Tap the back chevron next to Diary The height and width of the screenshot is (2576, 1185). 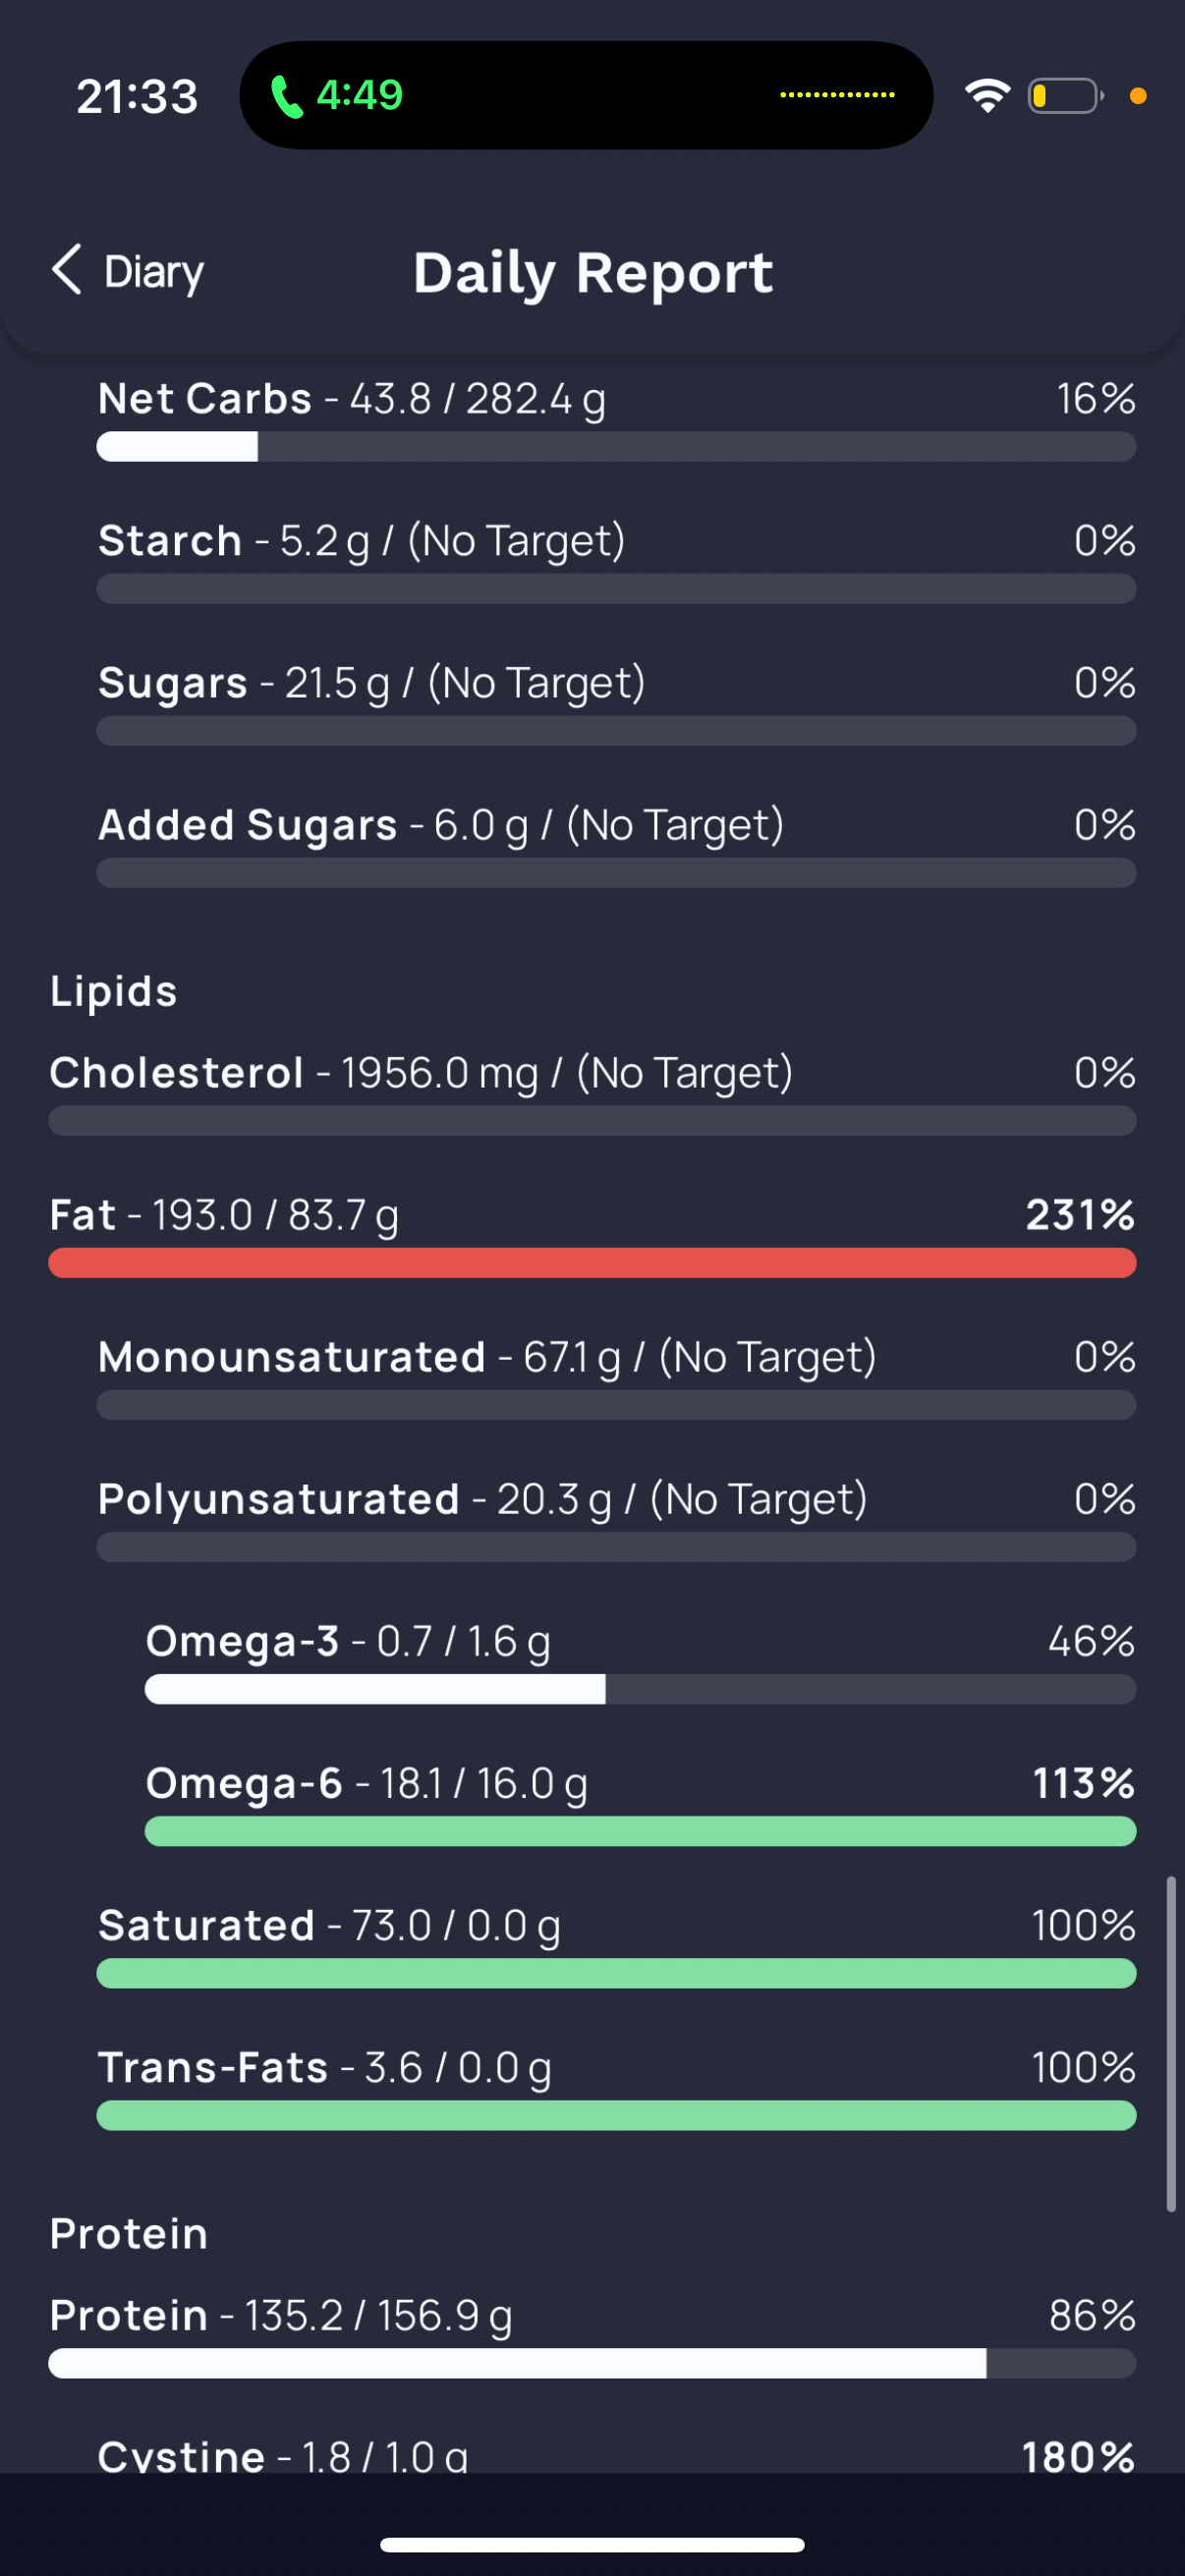click(66, 270)
